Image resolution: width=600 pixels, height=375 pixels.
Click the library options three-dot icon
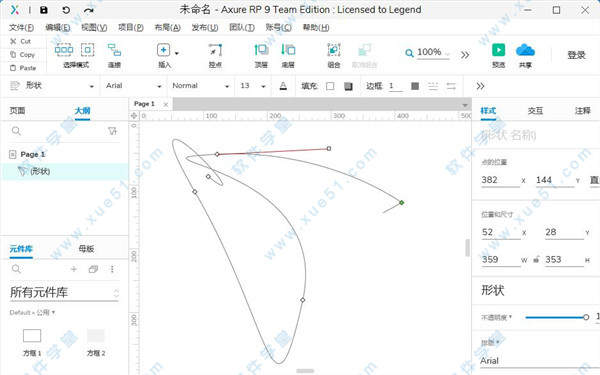pyautogui.click(x=112, y=269)
